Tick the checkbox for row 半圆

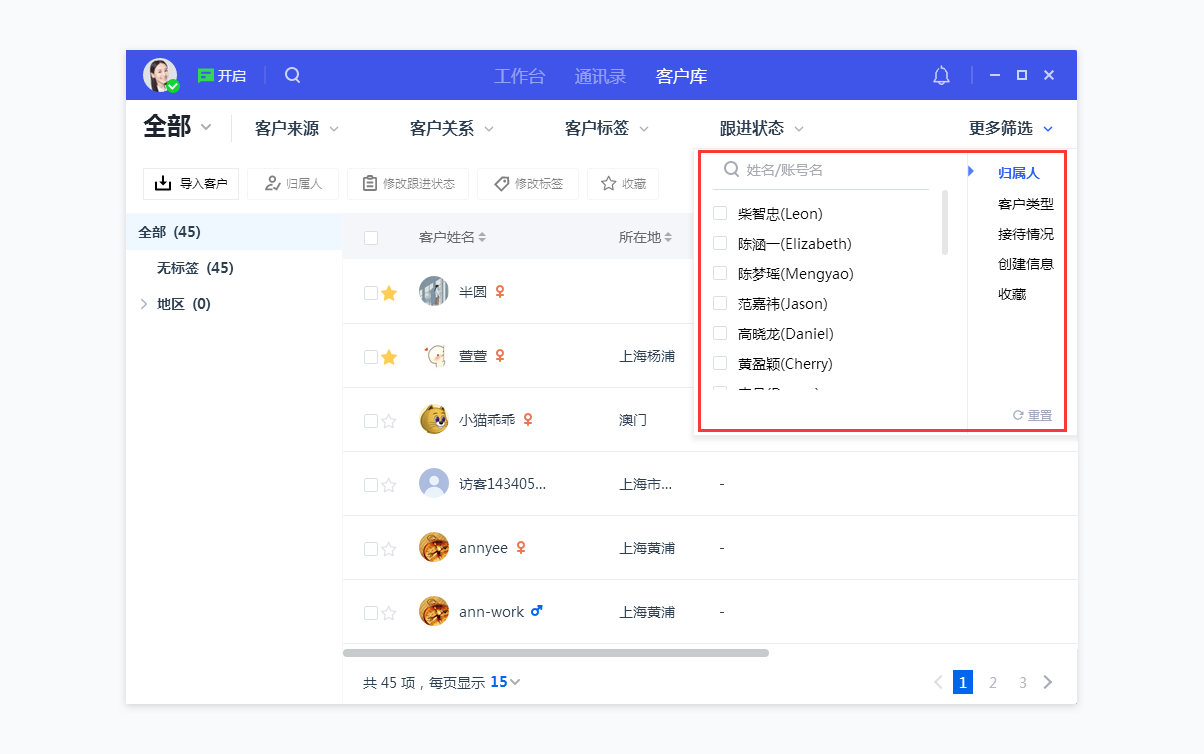click(371, 293)
